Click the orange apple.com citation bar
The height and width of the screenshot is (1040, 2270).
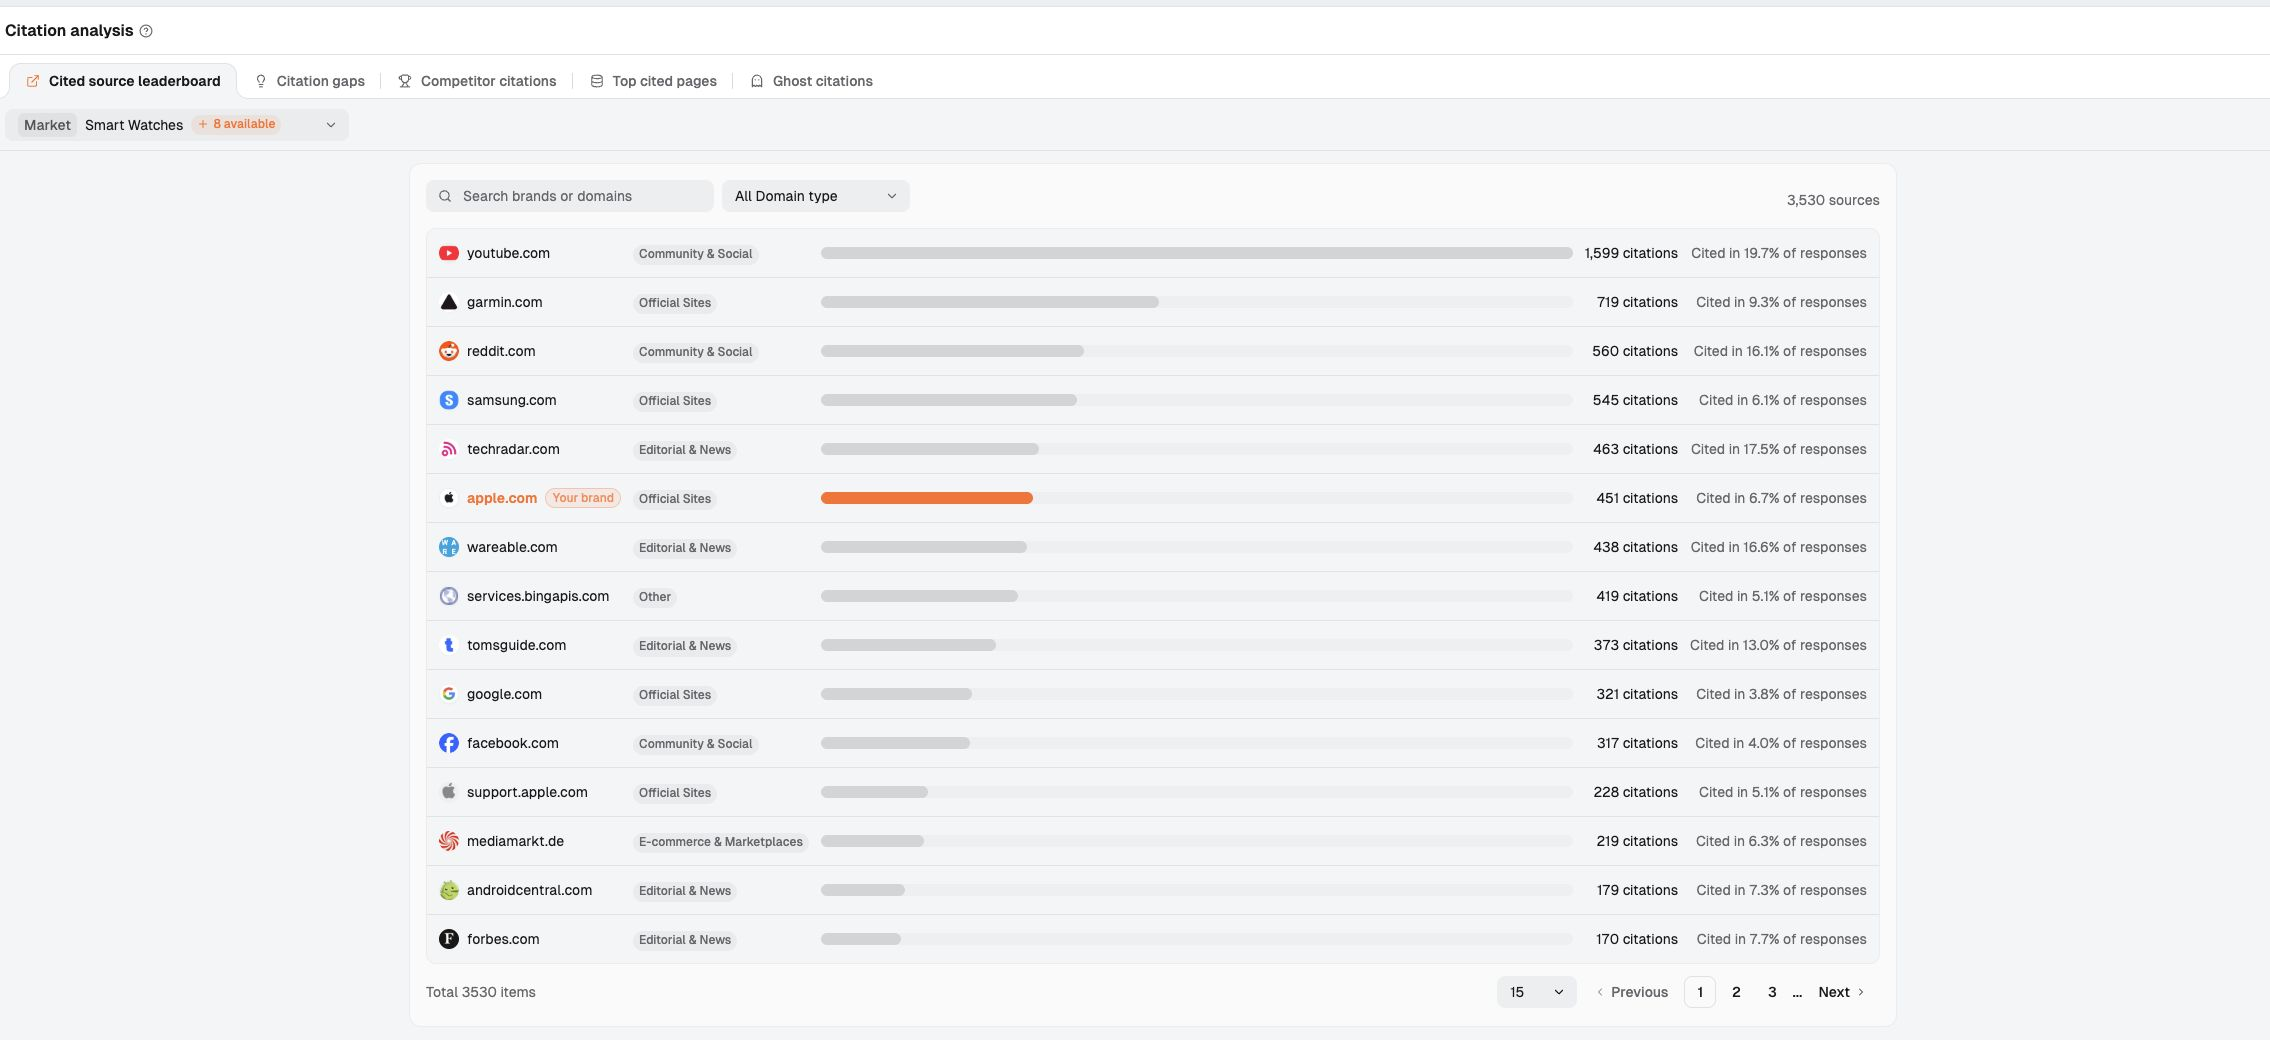coord(927,498)
